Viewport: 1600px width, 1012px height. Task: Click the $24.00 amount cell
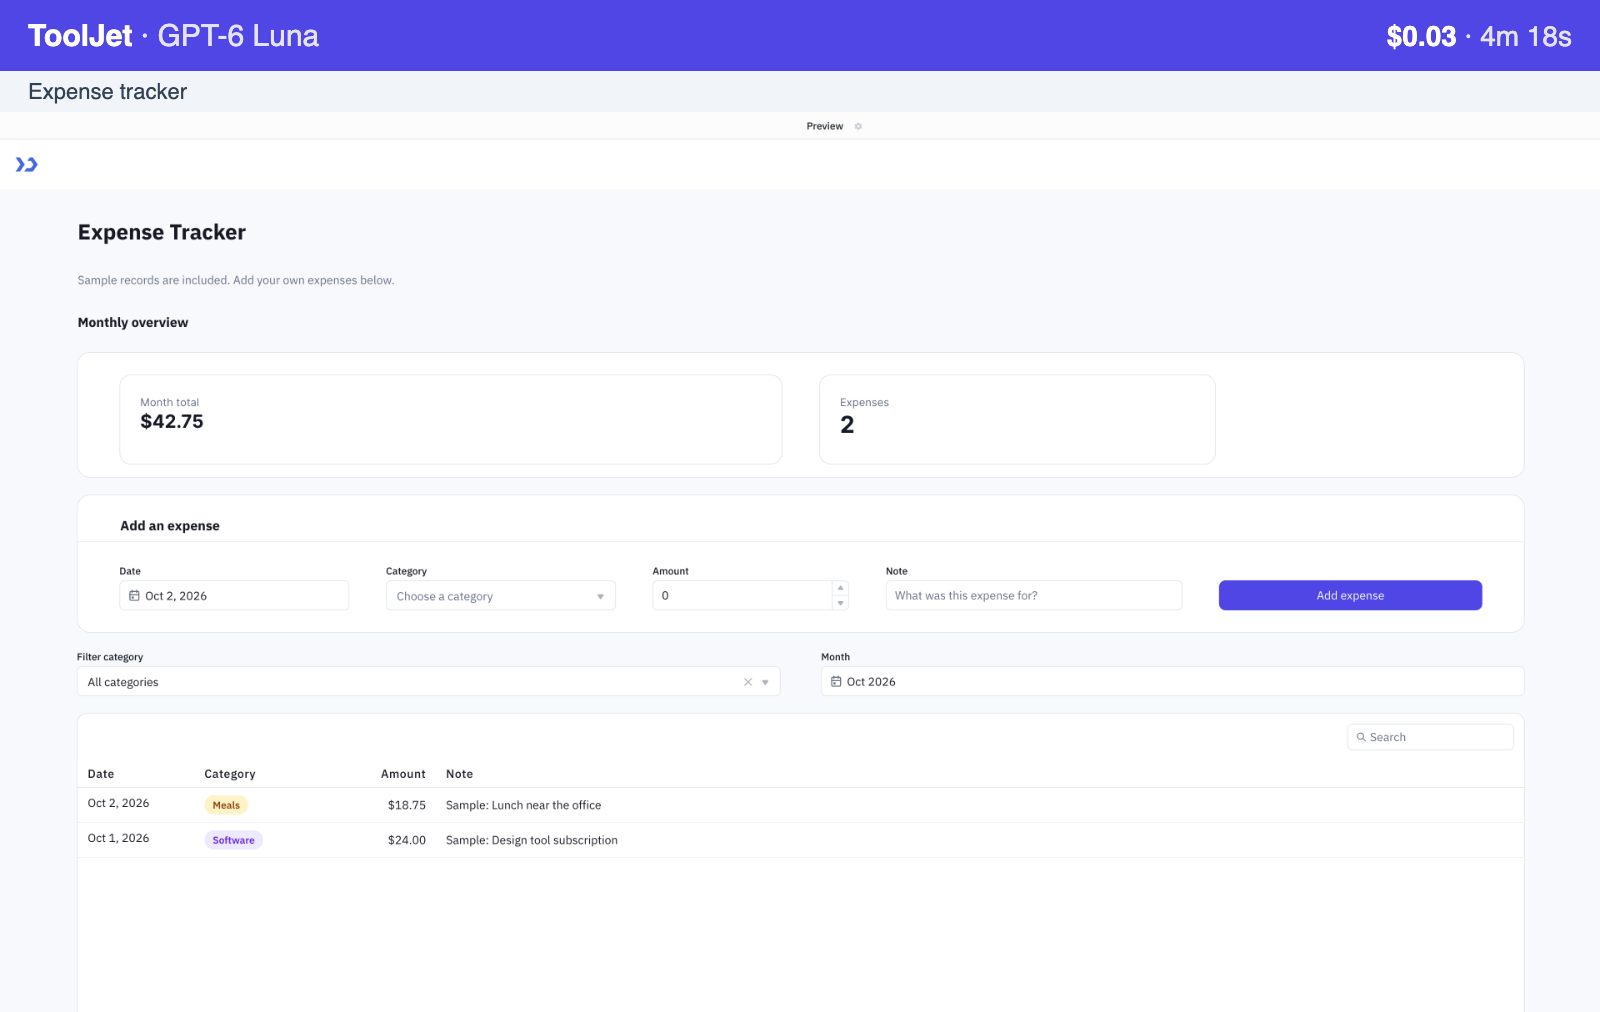407,840
